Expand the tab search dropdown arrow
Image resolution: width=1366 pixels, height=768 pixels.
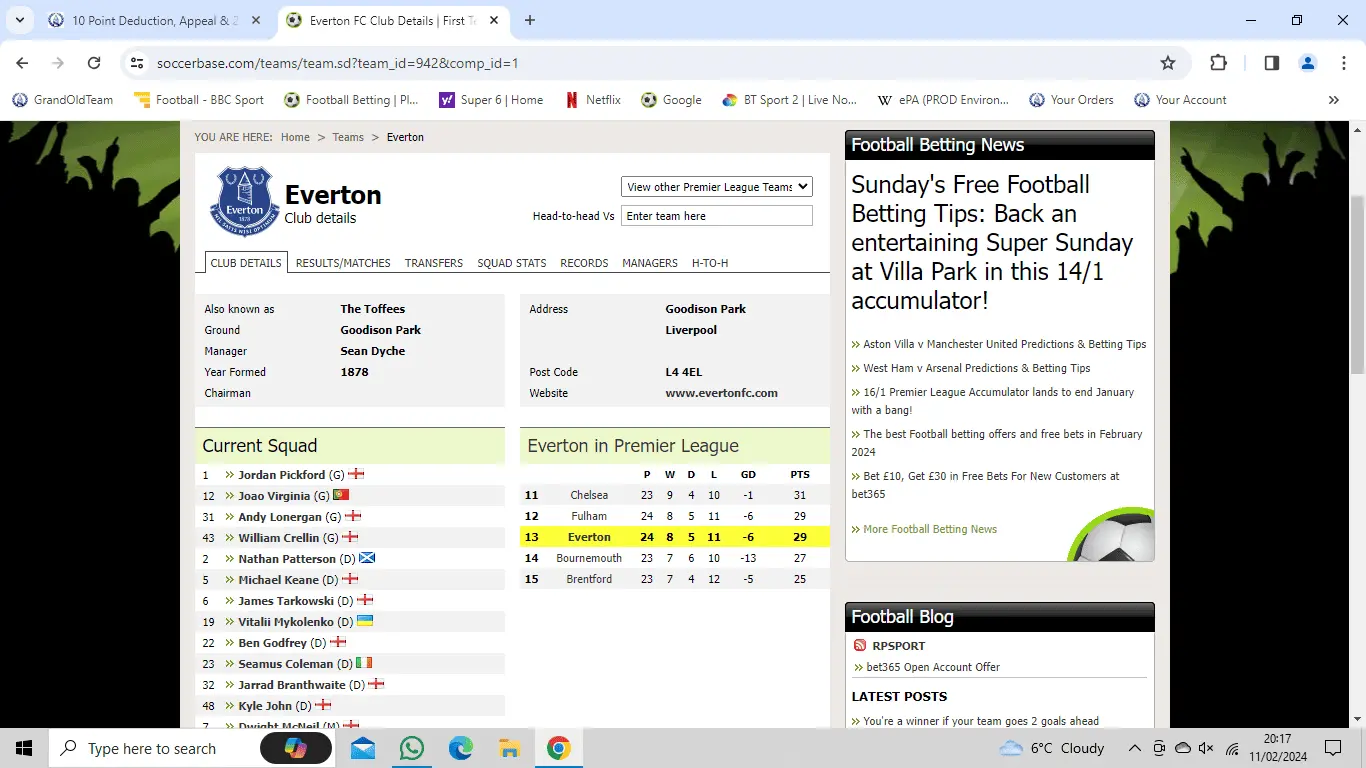click(19, 20)
